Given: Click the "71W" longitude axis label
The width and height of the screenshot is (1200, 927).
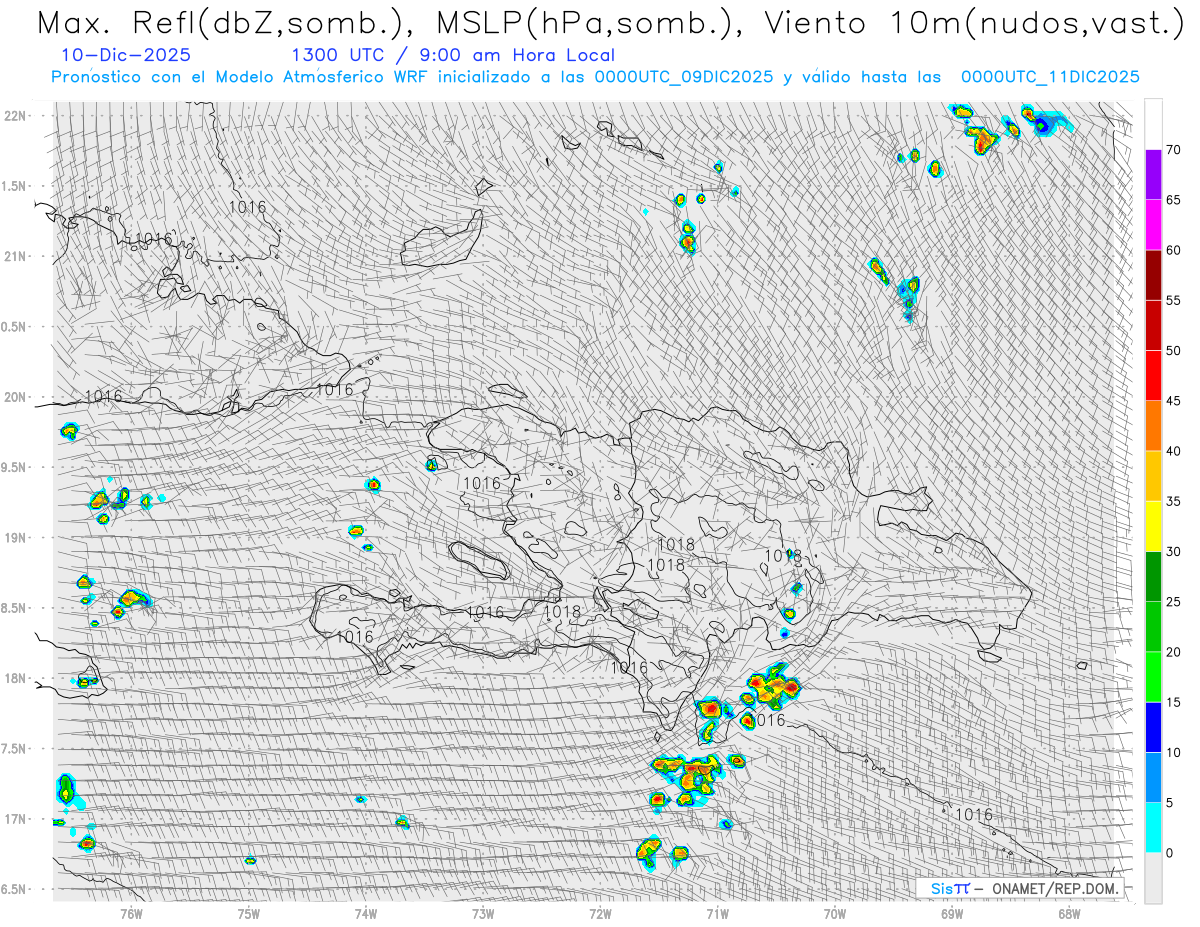Looking at the screenshot, I should [717, 912].
